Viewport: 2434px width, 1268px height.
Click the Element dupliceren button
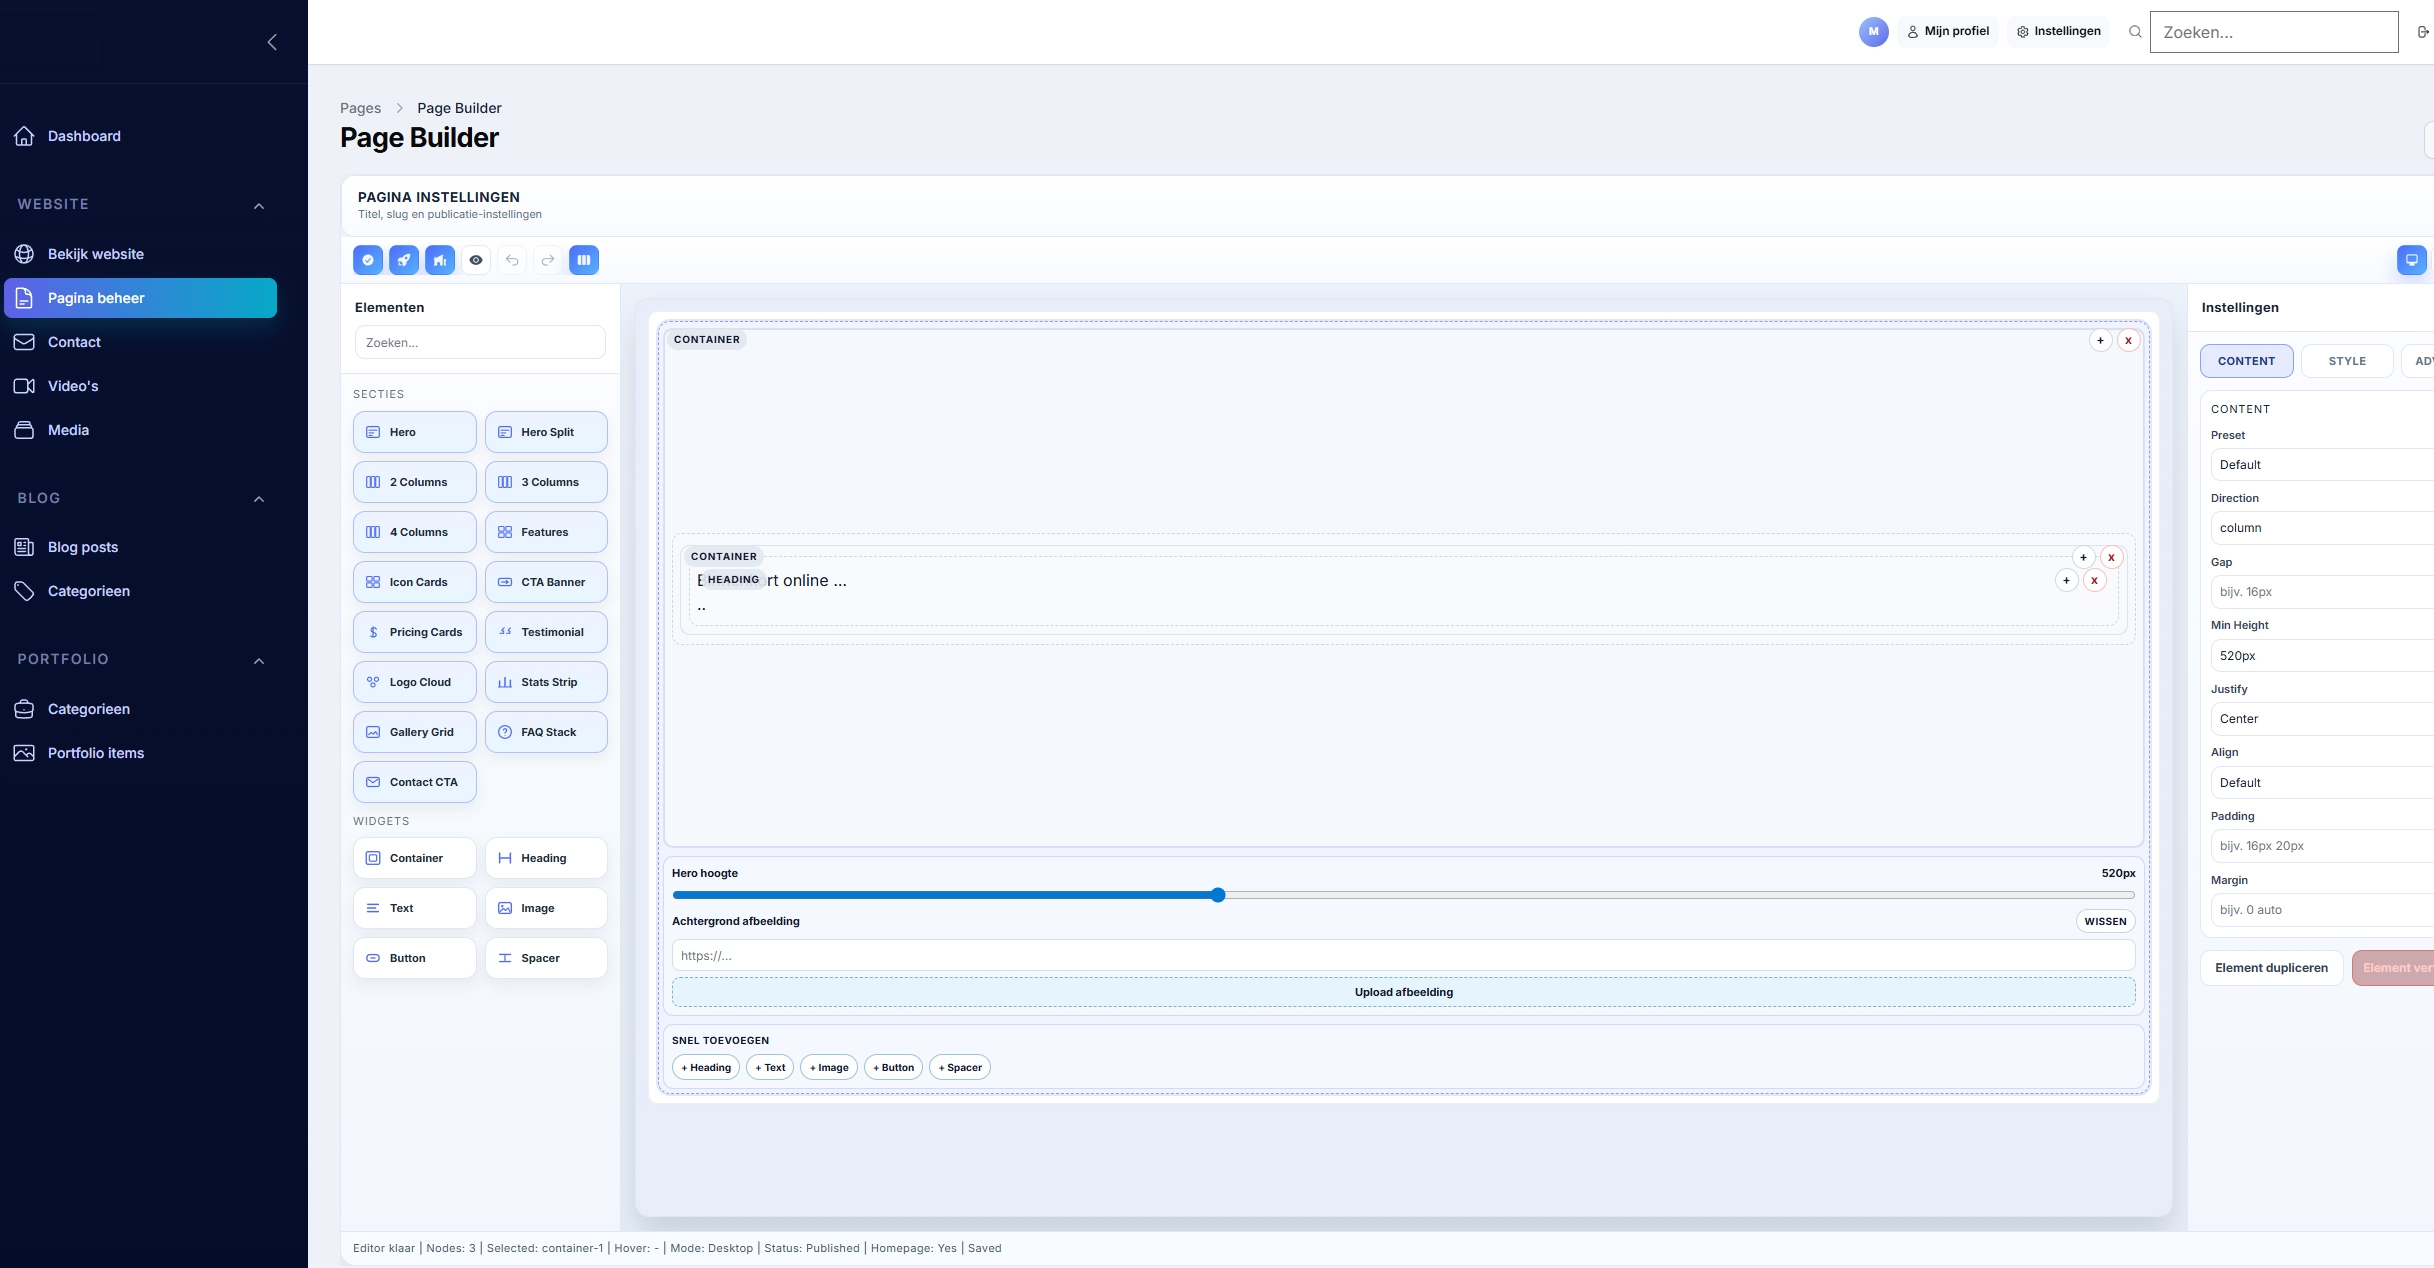pos(2270,967)
